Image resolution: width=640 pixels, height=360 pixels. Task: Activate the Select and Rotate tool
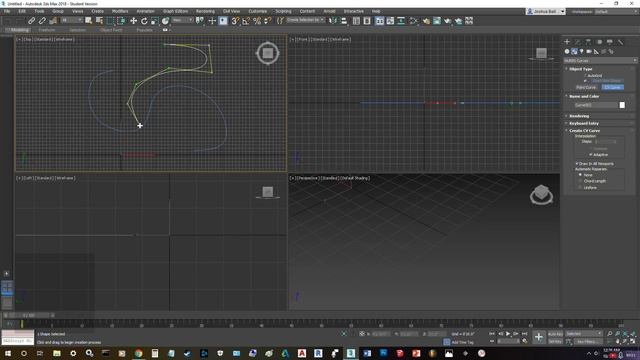[144, 20]
